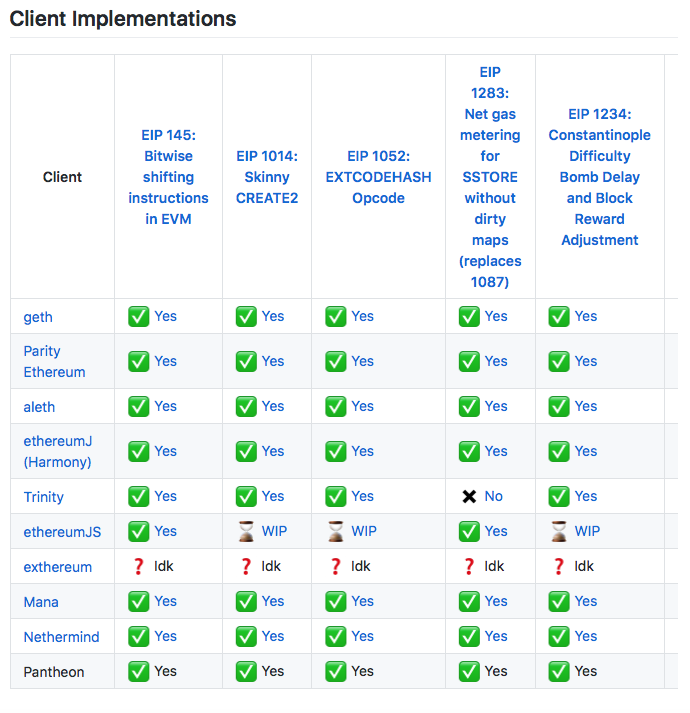The width and height of the screenshot is (690, 713).
Task: Click the Client Implementations heading
Action: pyautogui.click(x=123, y=19)
